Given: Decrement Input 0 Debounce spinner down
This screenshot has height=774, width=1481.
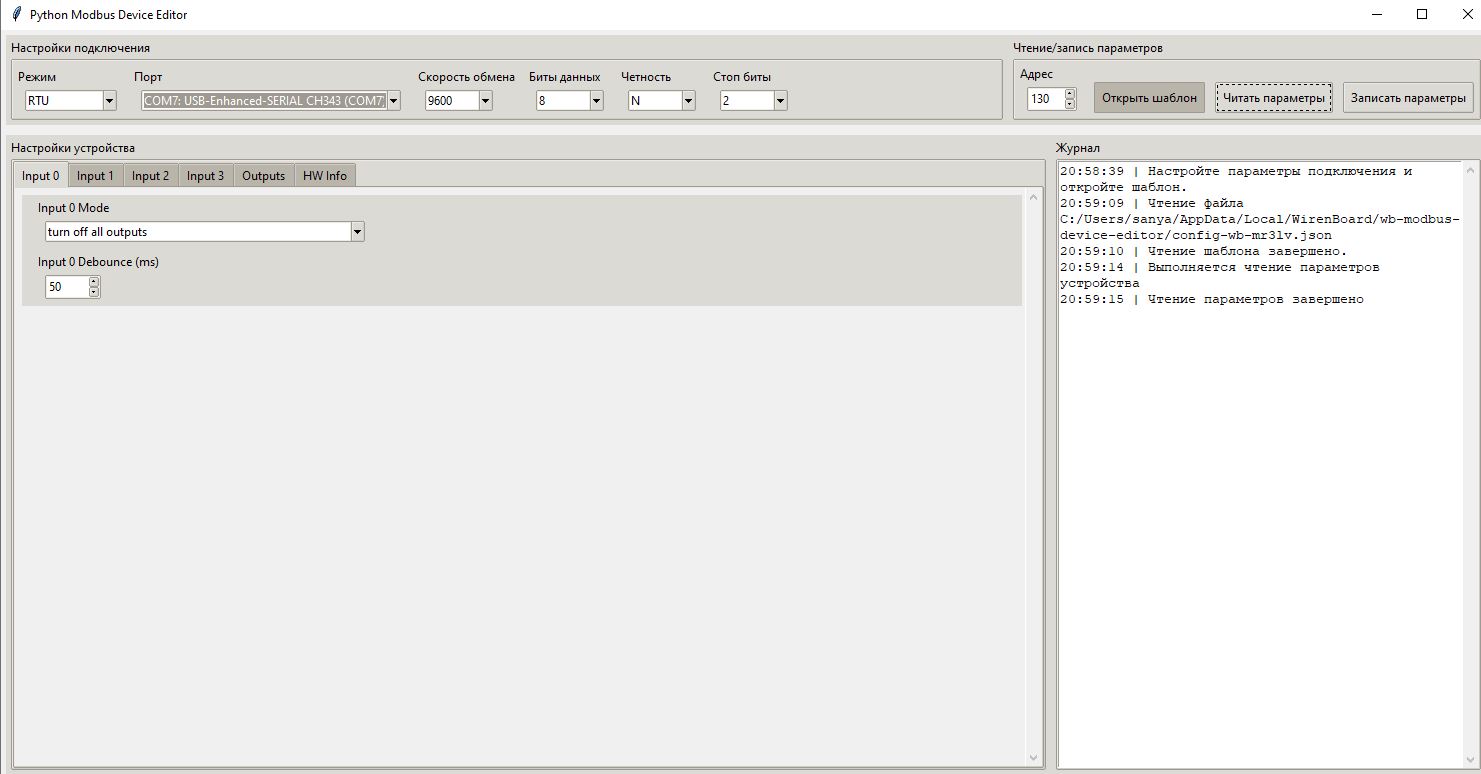Looking at the screenshot, I should click(x=94, y=292).
